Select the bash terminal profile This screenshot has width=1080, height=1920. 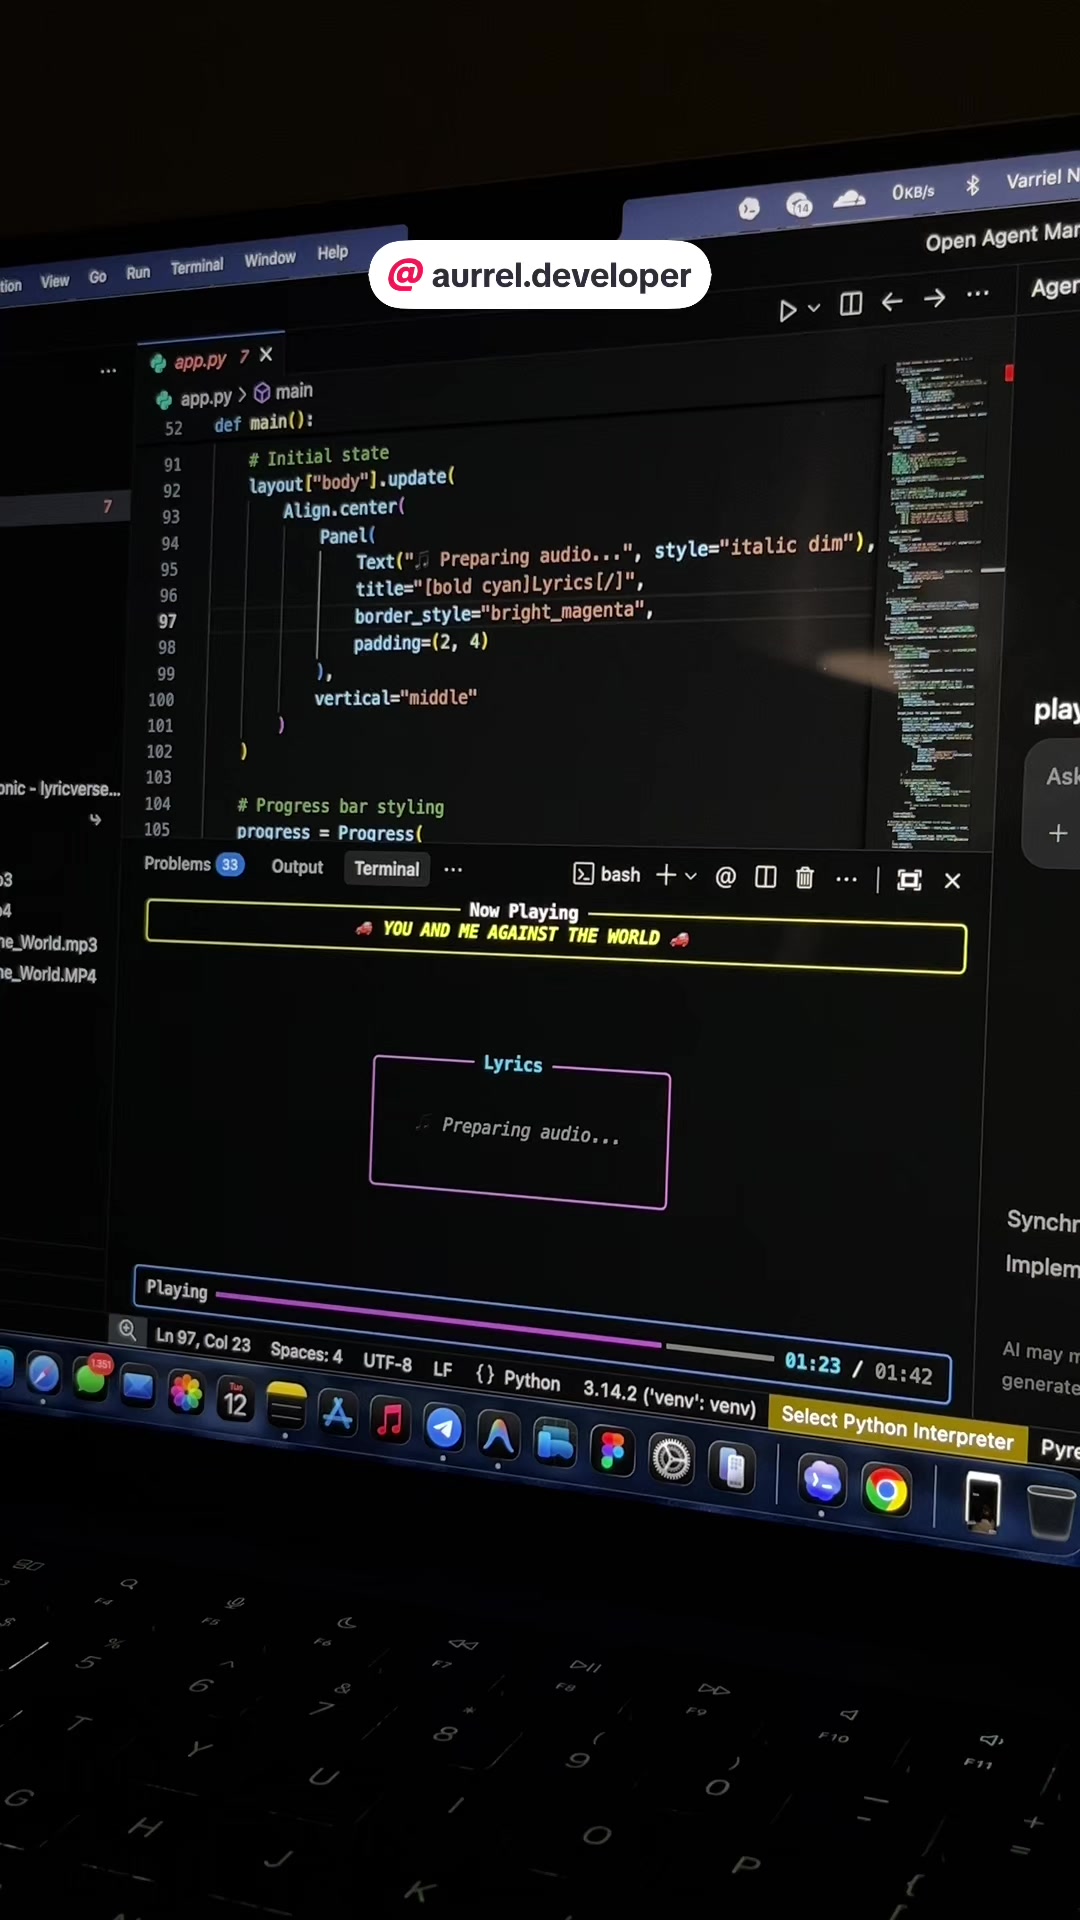click(x=607, y=875)
